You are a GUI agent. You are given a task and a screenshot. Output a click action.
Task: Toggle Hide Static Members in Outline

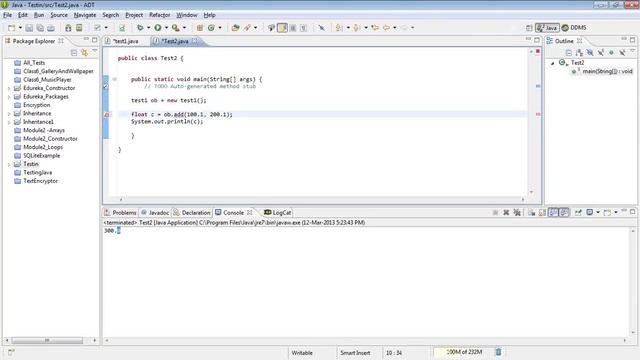(600, 53)
